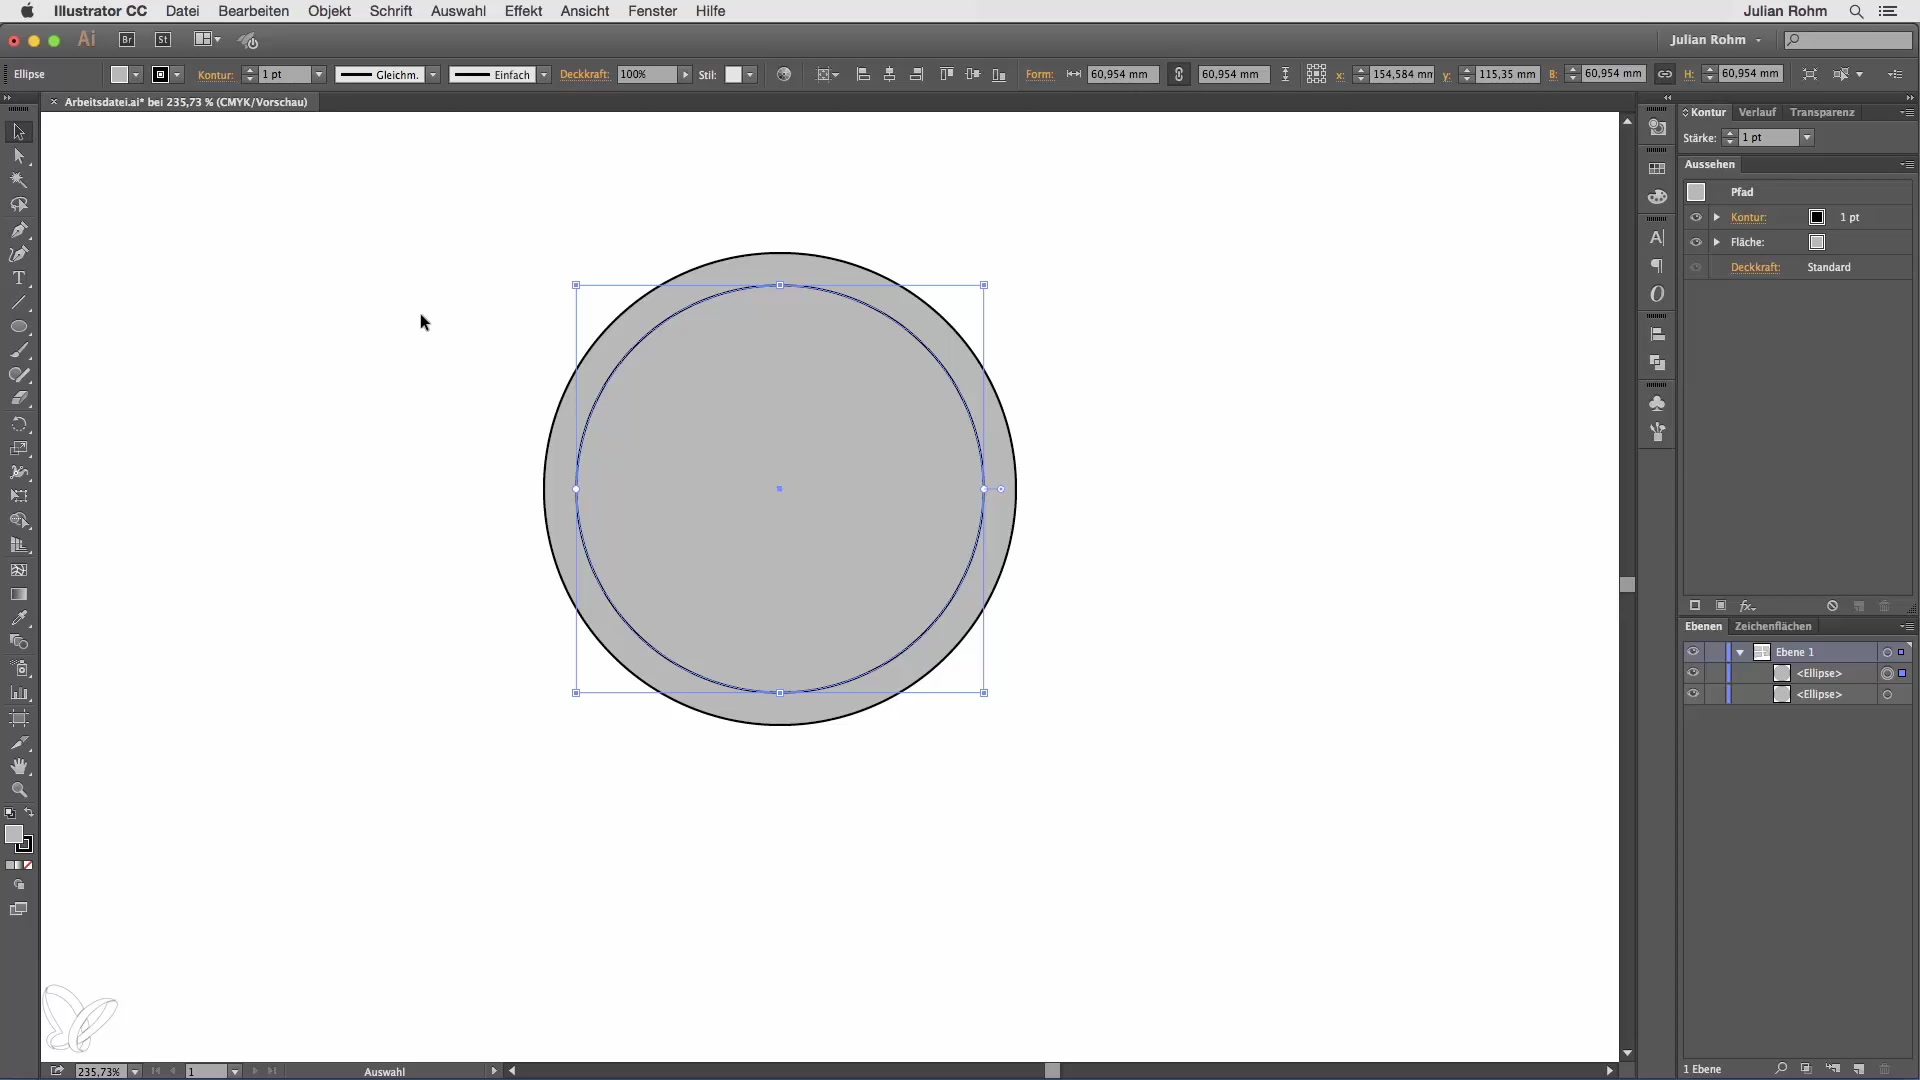
Task: Open the stroke weight dropdown in control bar
Action: click(319, 75)
